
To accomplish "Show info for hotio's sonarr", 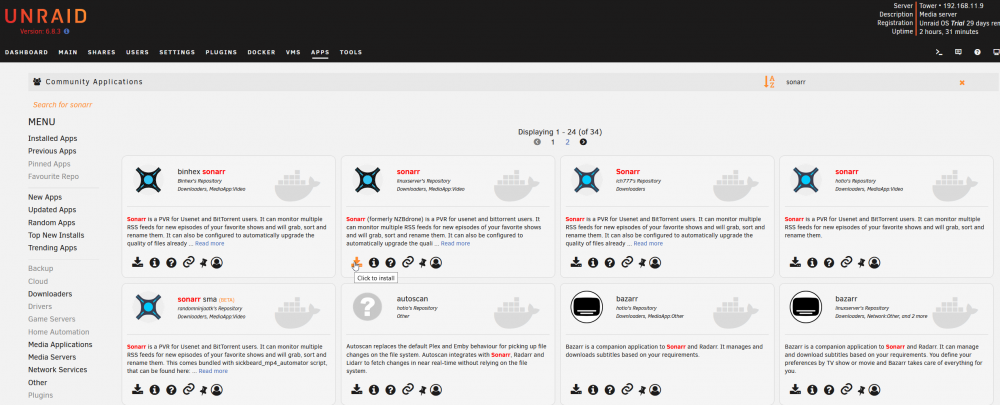I will click(x=812, y=262).
